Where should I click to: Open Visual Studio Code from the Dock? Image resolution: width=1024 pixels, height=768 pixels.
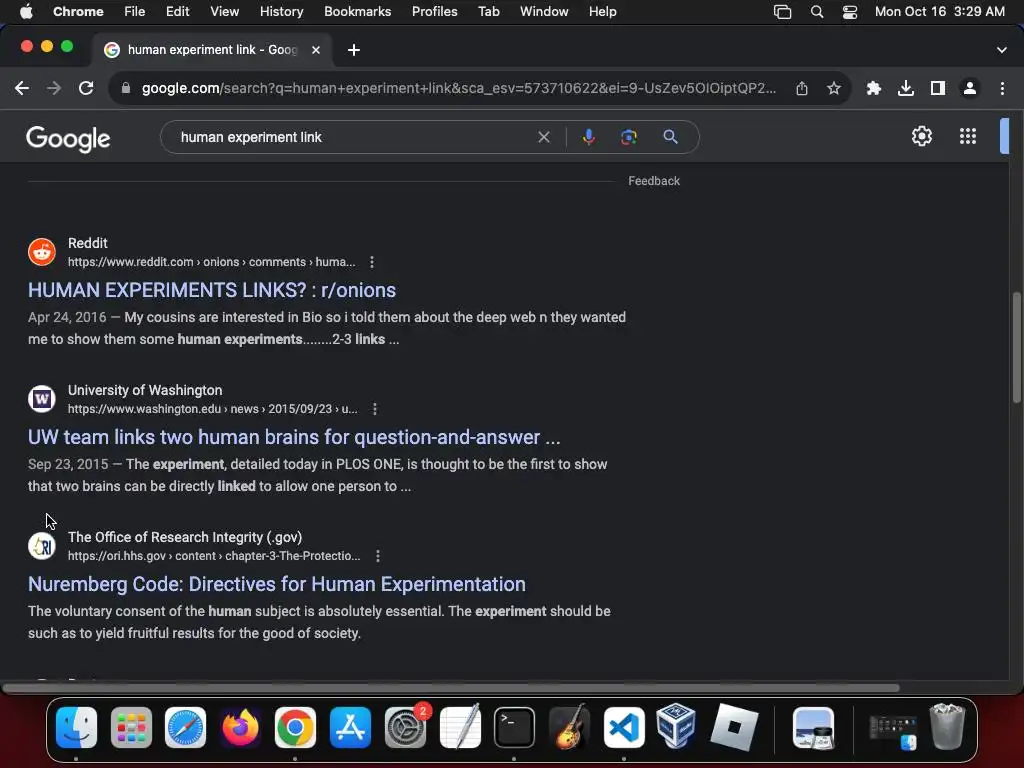pyautogui.click(x=624, y=727)
